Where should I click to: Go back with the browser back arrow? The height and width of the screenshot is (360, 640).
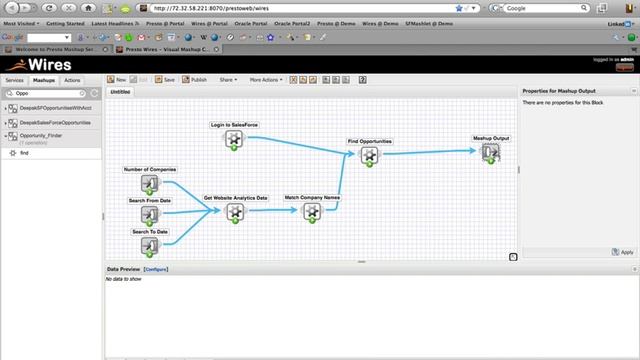pyautogui.click(x=12, y=8)
